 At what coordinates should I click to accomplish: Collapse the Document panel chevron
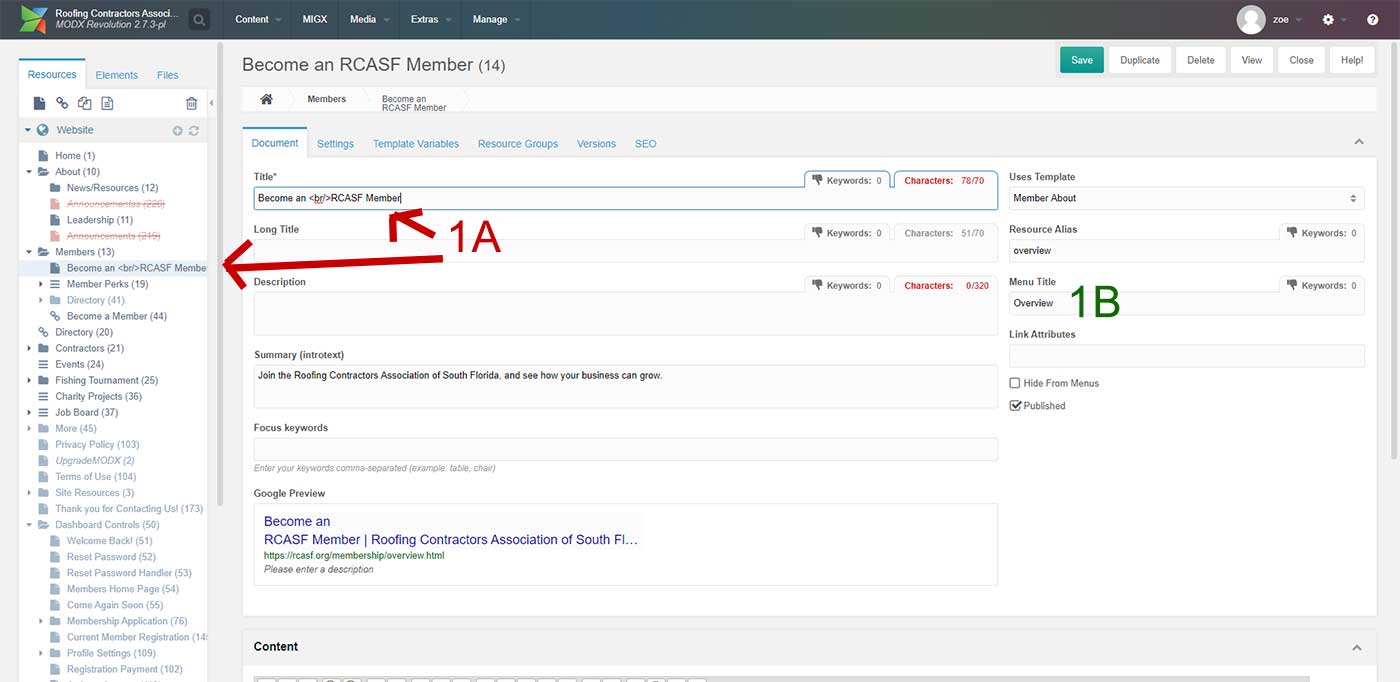1358,142
